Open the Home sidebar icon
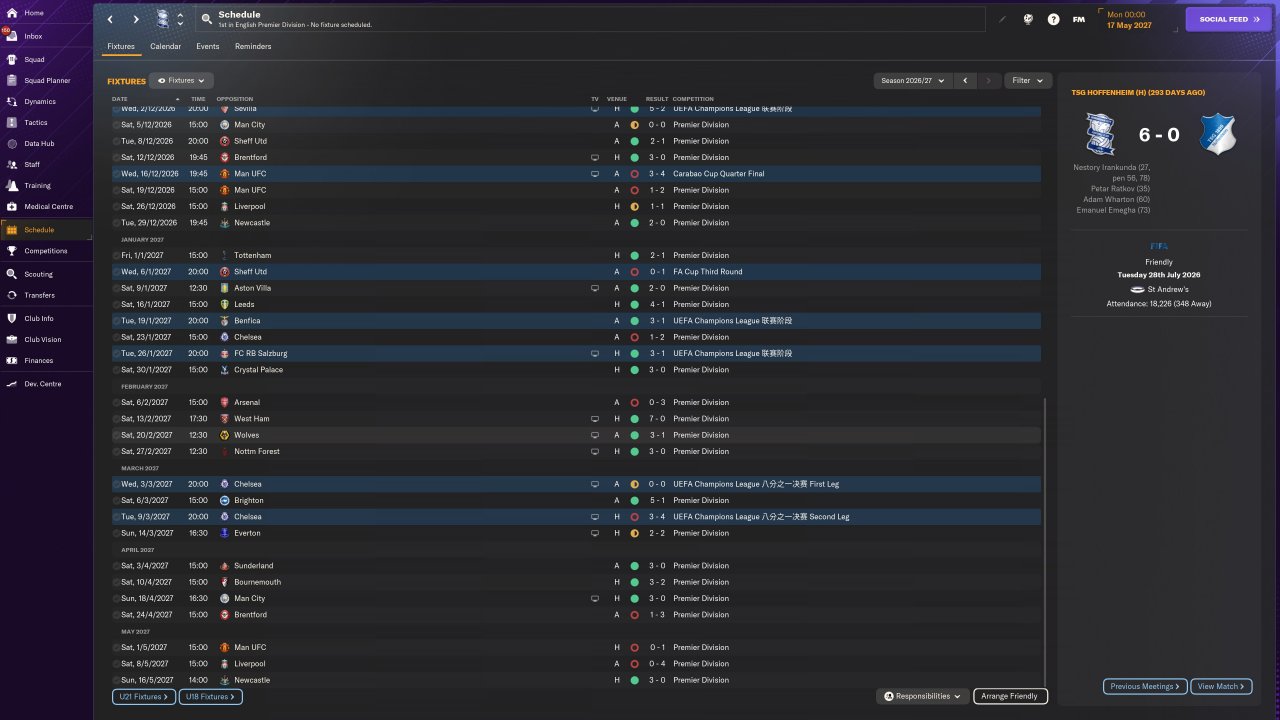Viewport: 1280px width, 720px height. pyautogui.click(x=12, y=13)
